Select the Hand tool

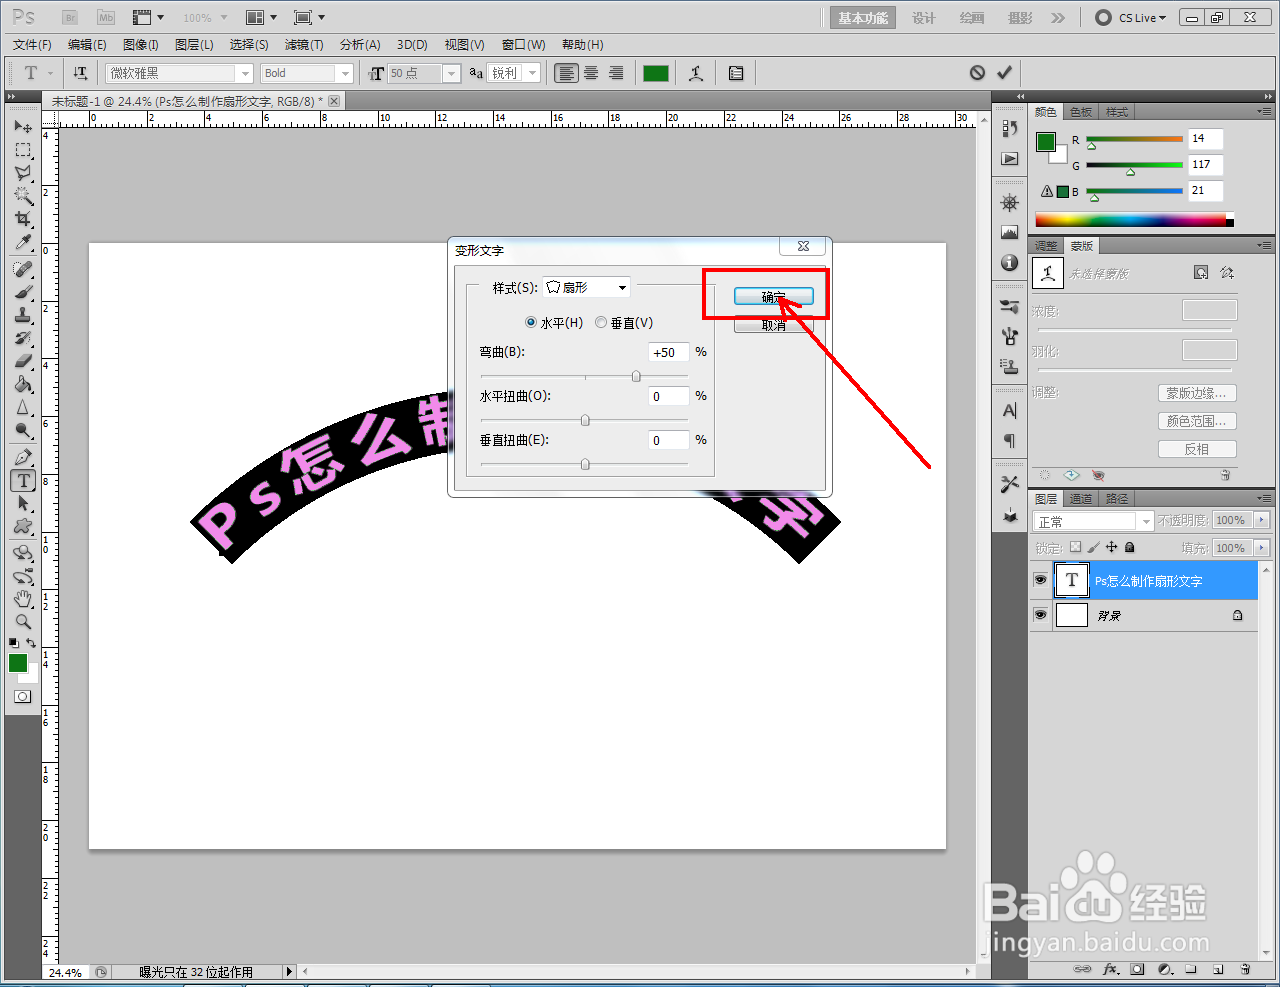(23, 599)
